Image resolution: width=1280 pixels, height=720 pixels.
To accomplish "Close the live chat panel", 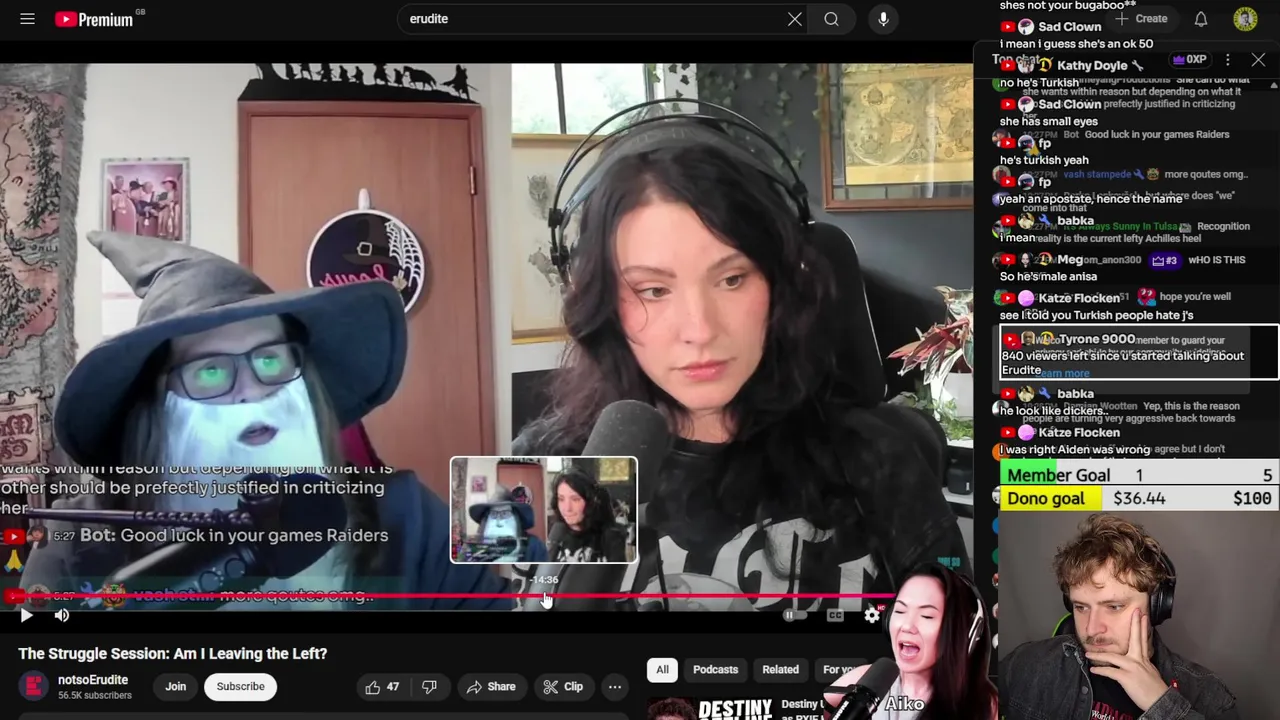I will pyautogui.click(x=1258, y=60).
